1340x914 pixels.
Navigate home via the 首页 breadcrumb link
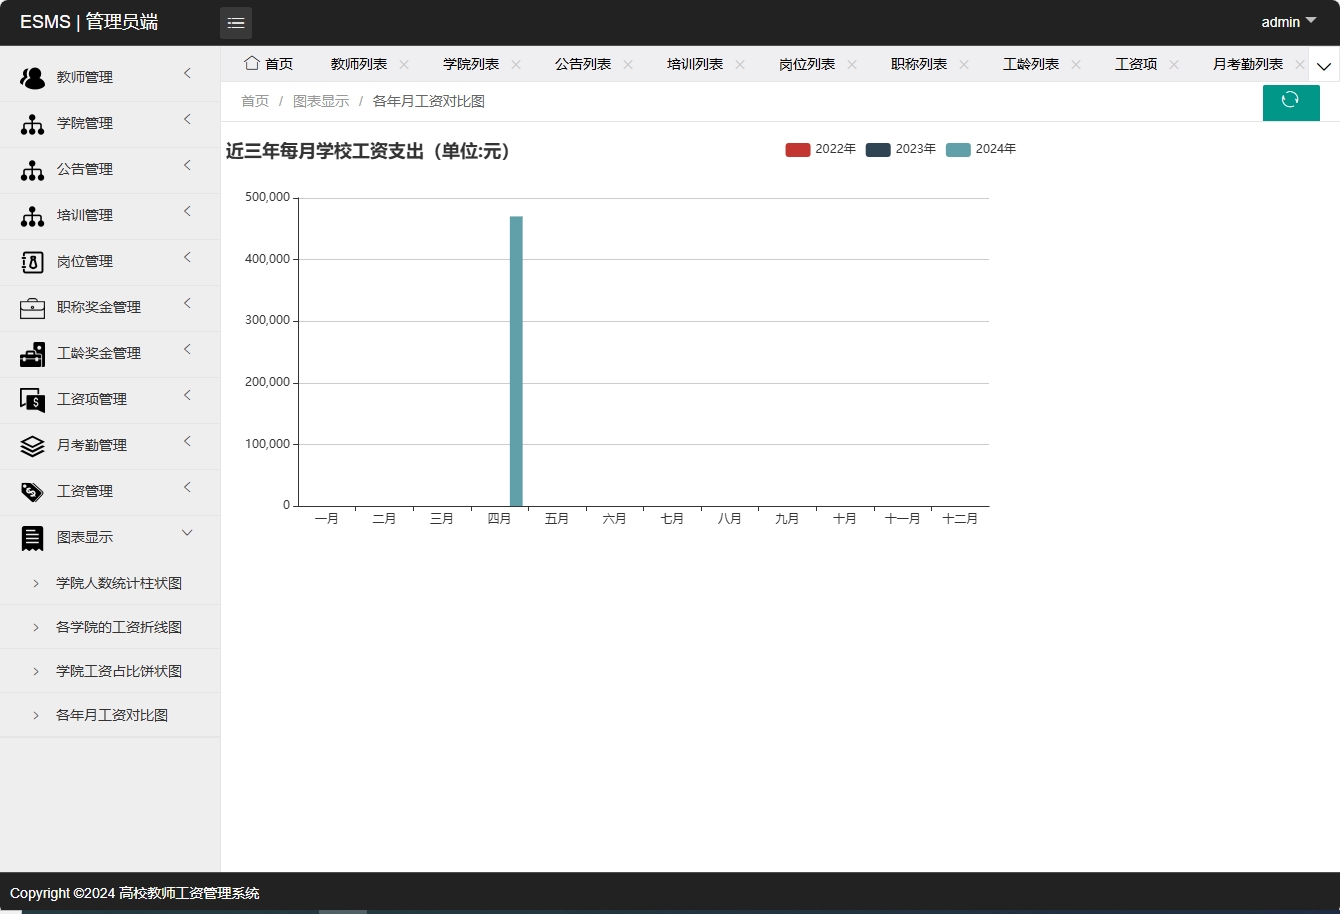pyautogui.click(x=254, y=101)
